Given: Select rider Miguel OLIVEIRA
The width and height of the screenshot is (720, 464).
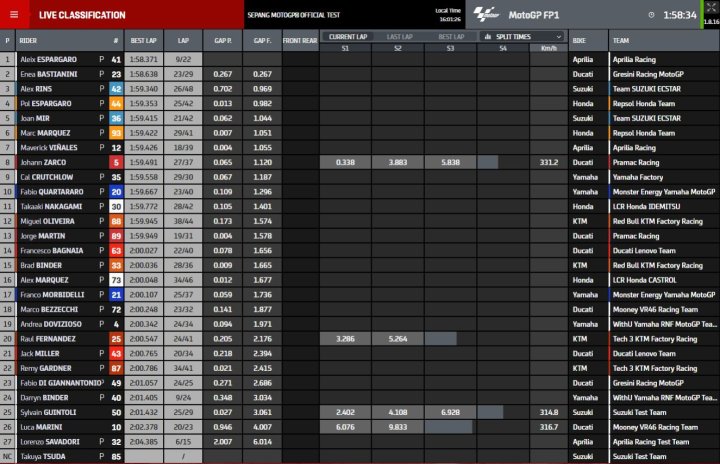Looking at the screenshot, I should point(47,221).
